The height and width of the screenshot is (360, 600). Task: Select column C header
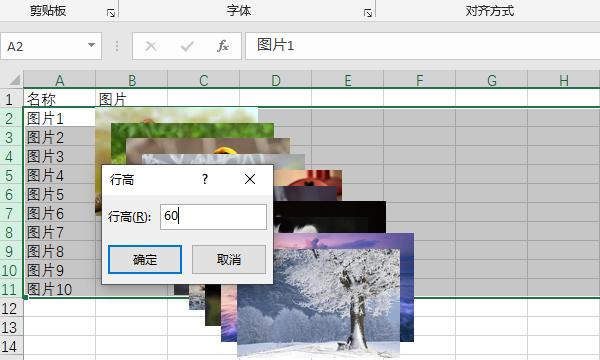[203, 80]
